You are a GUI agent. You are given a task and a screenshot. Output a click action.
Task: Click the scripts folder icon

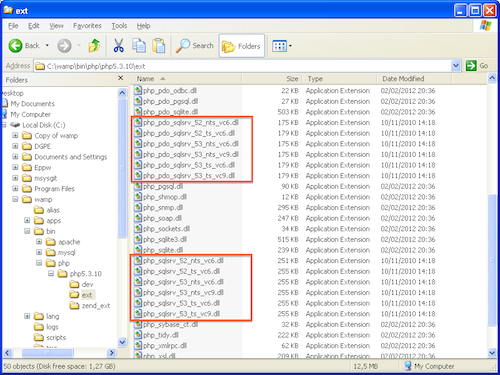[x=39, y=338]
